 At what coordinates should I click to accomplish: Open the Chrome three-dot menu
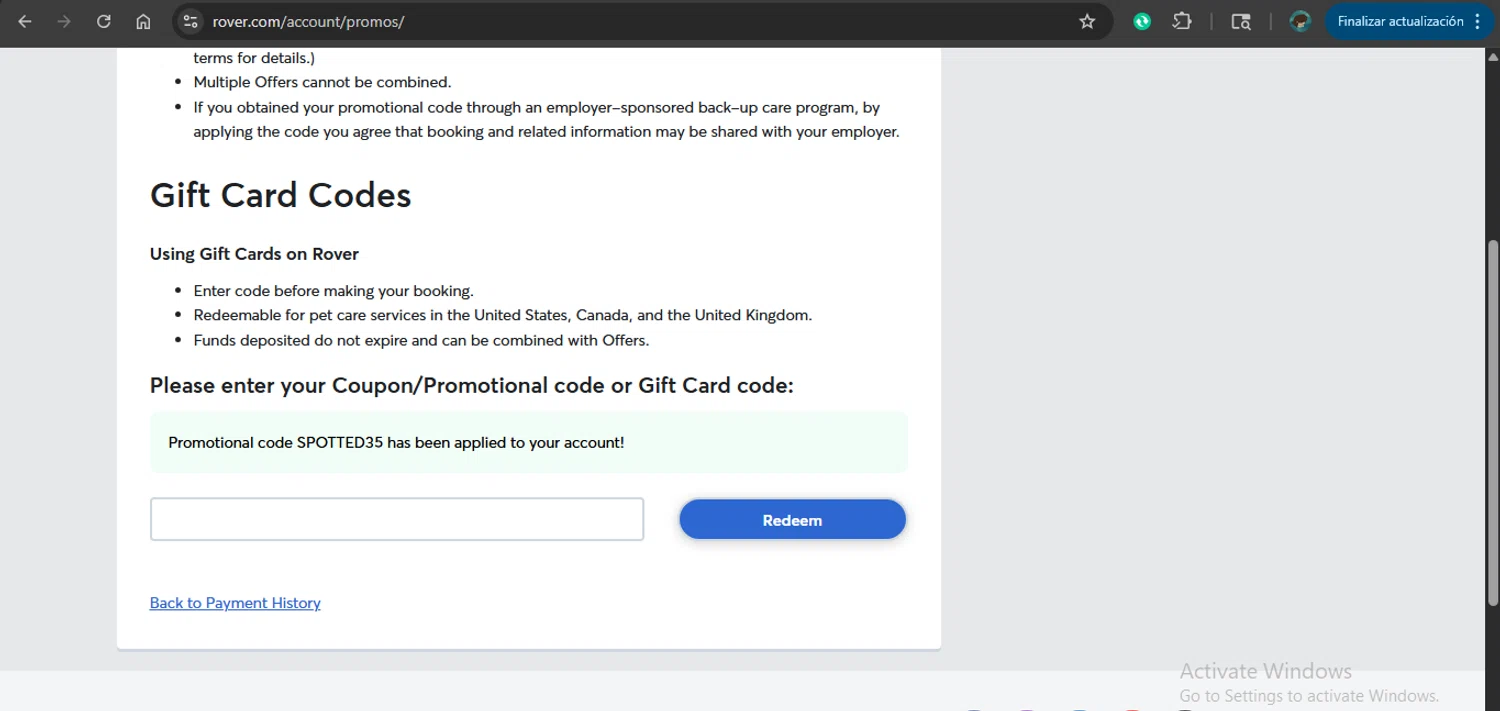pyautogui.click(x=1478, y=21)
